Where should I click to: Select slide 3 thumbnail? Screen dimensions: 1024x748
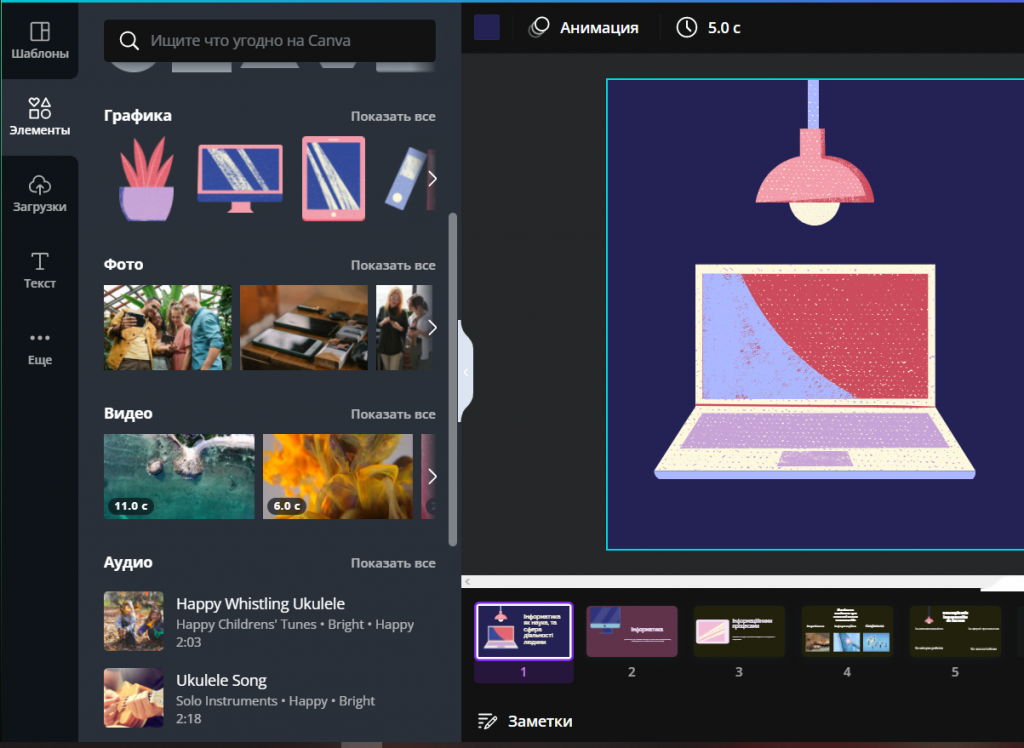[739, 632]
